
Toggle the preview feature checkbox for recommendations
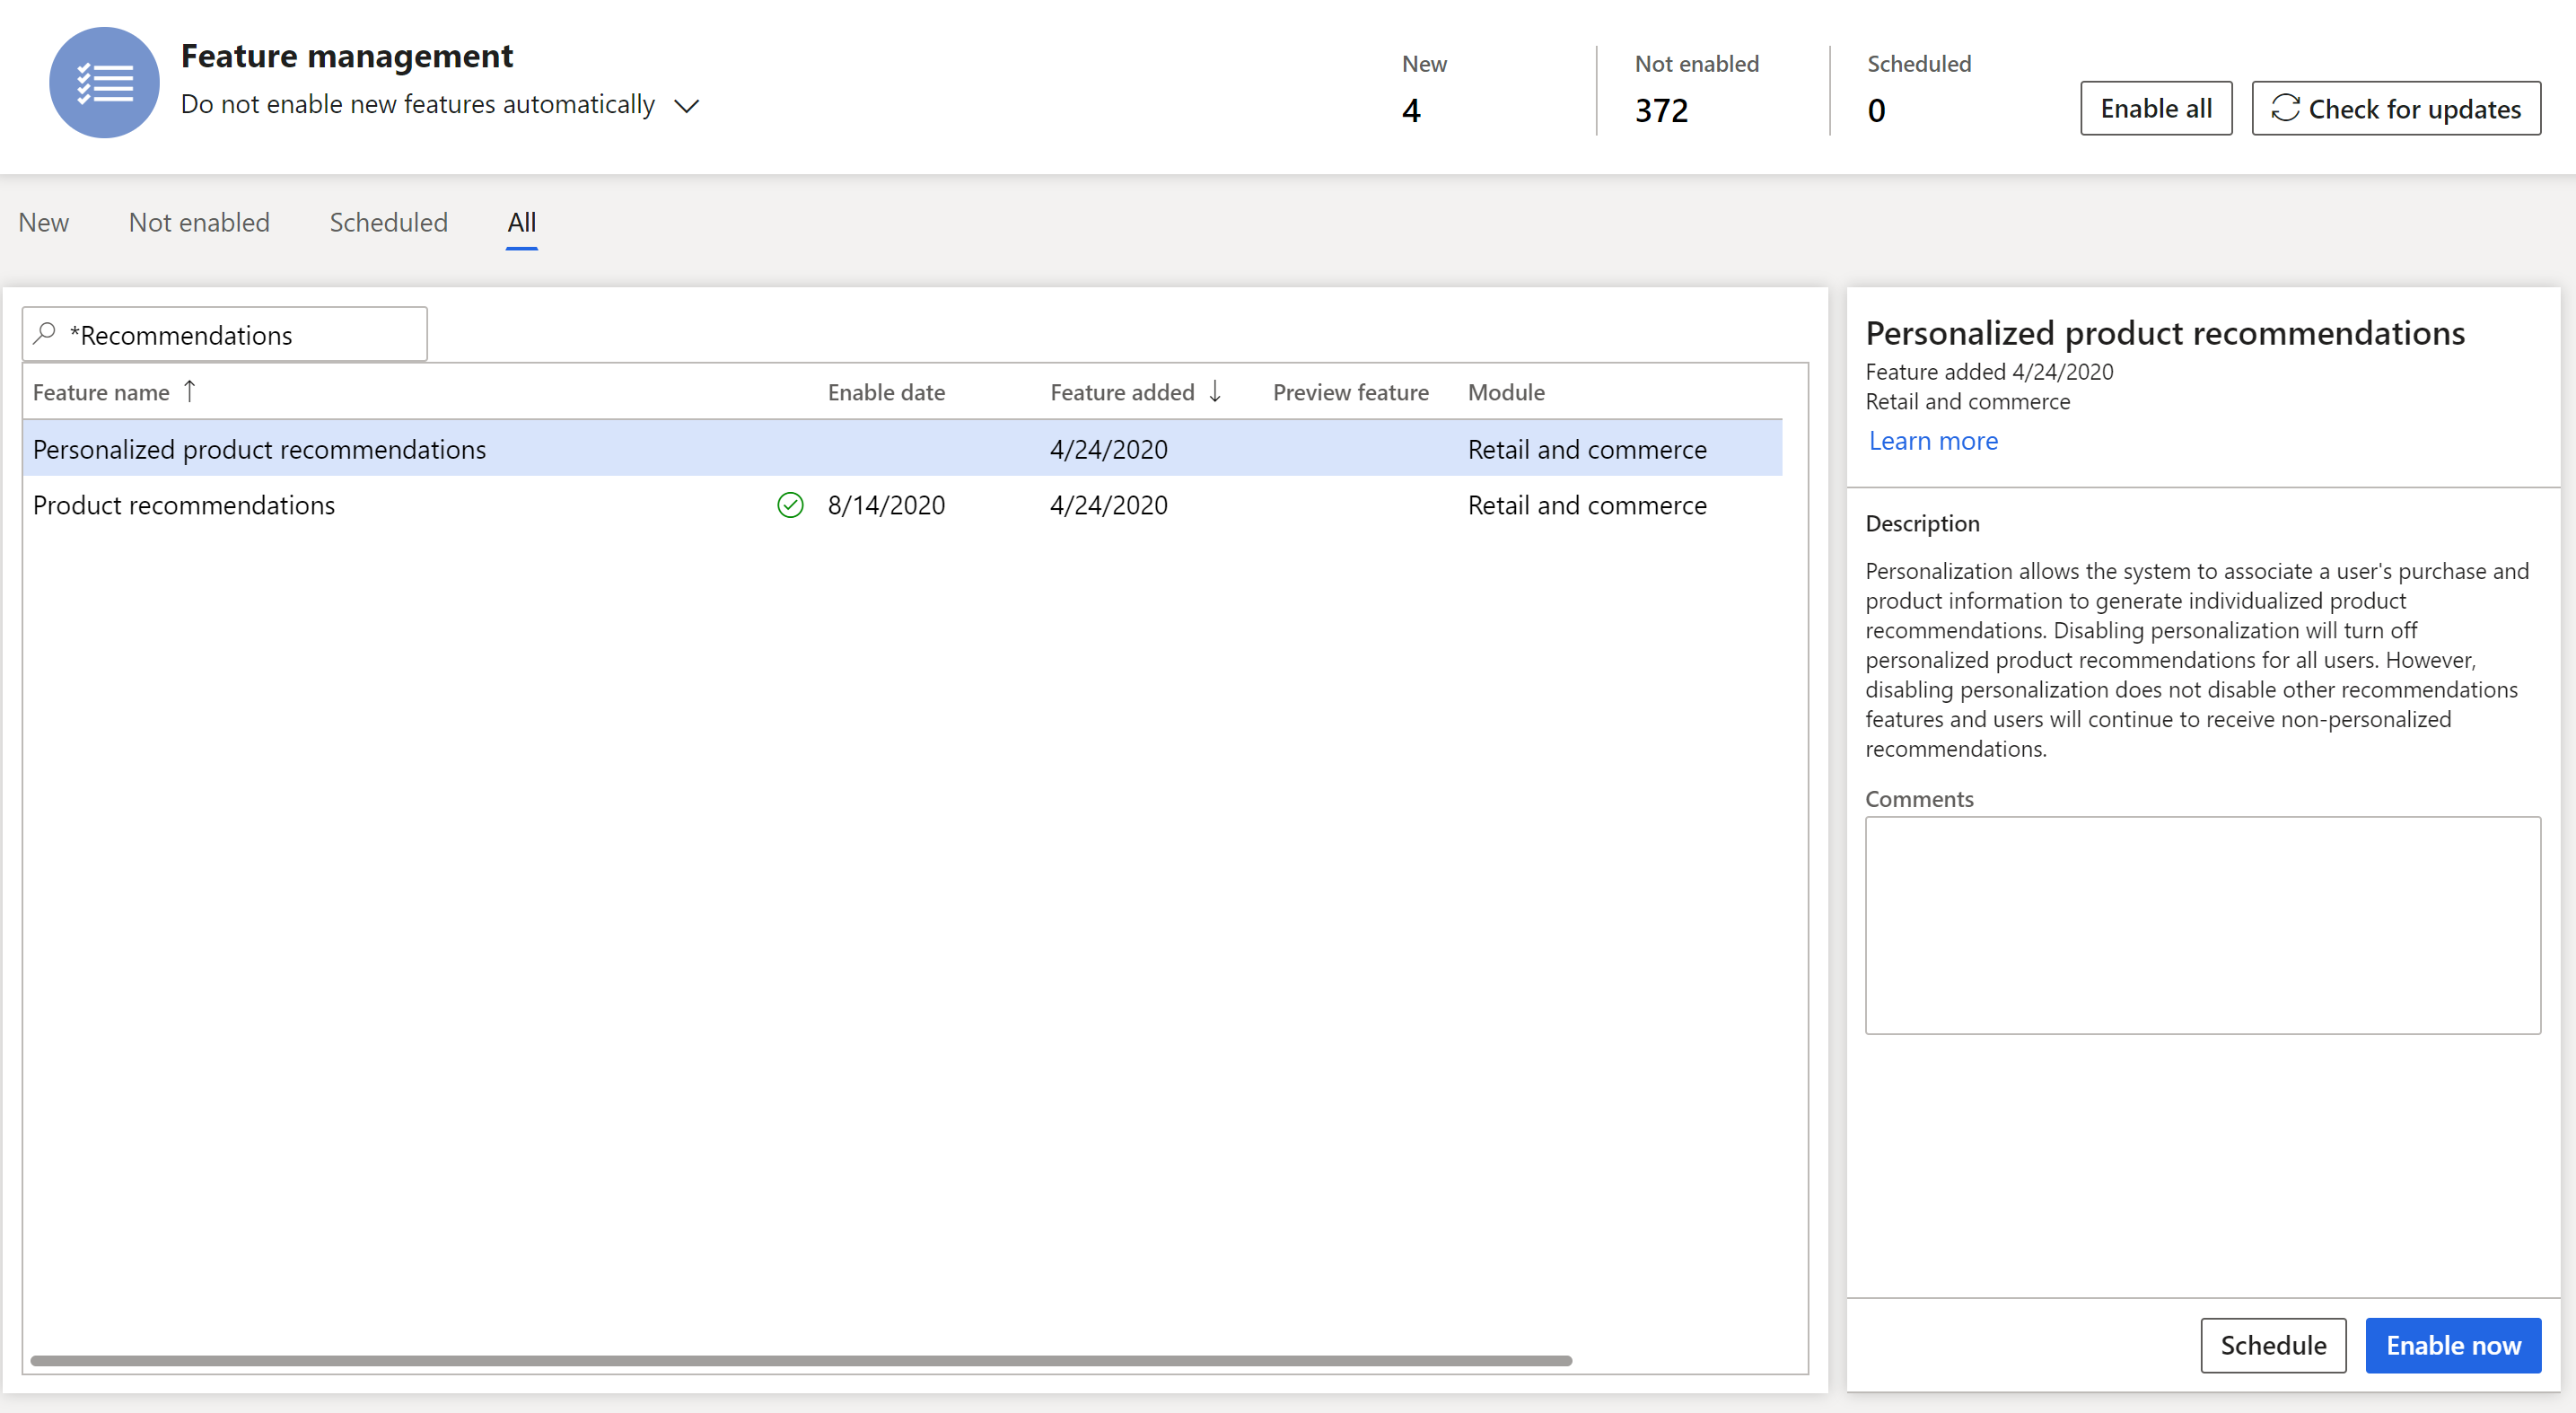click(x=1350, y=449)
